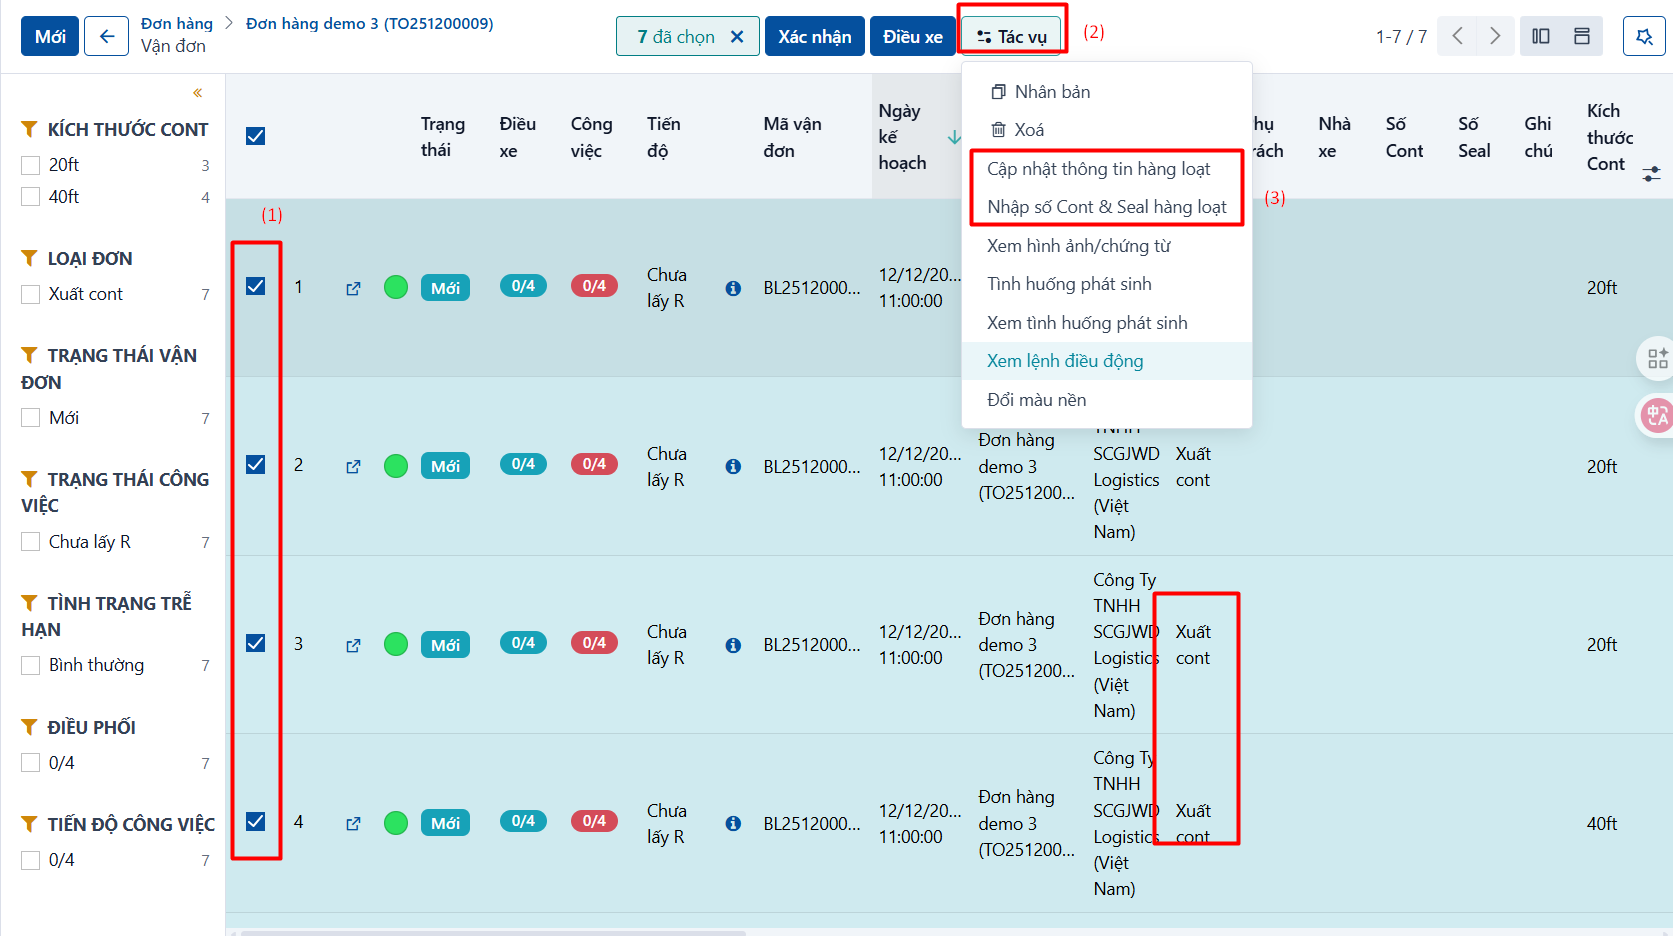This screenshot has width=1673, height=936.
Task: Click the KÍCH THƯỚC CONT filter header
Action: tap(115, 130)
